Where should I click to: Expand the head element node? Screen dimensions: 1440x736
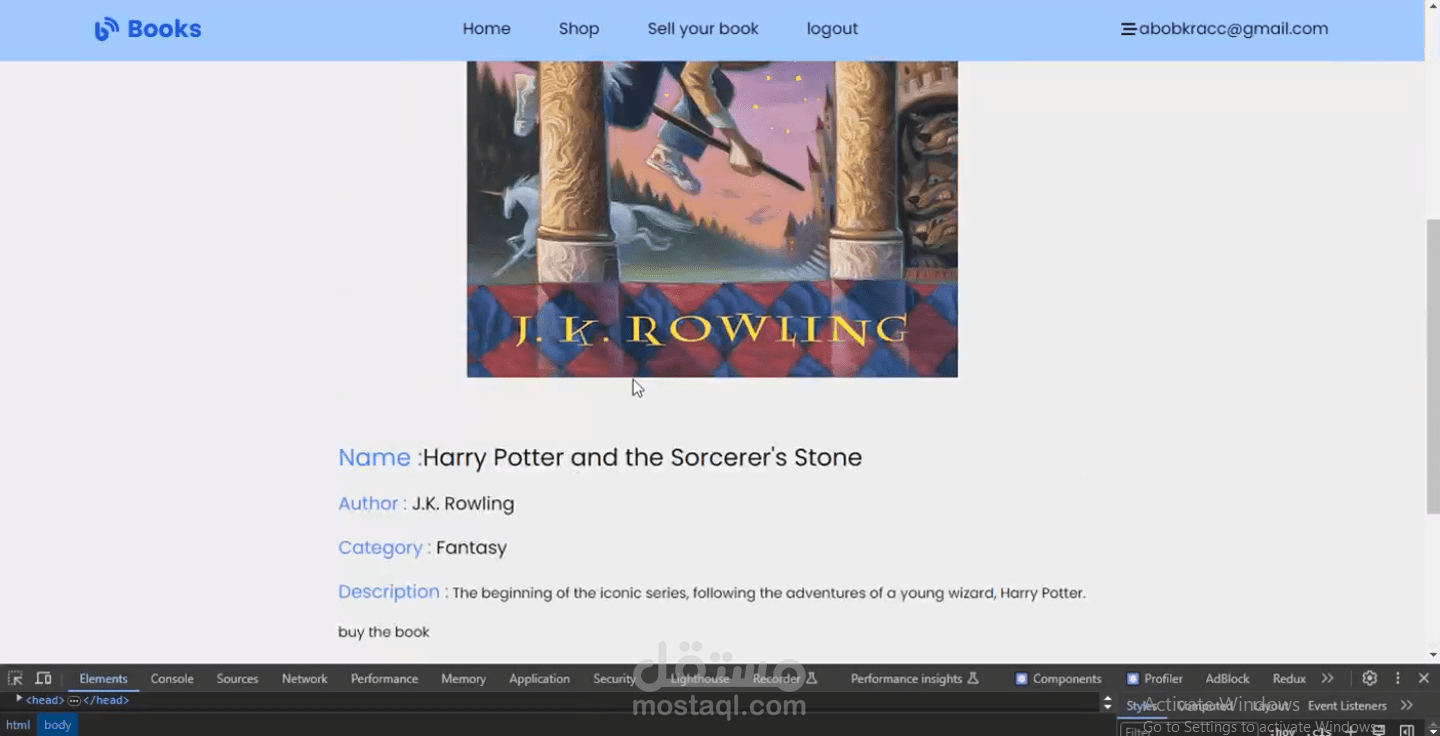click(x=19, y=699)
